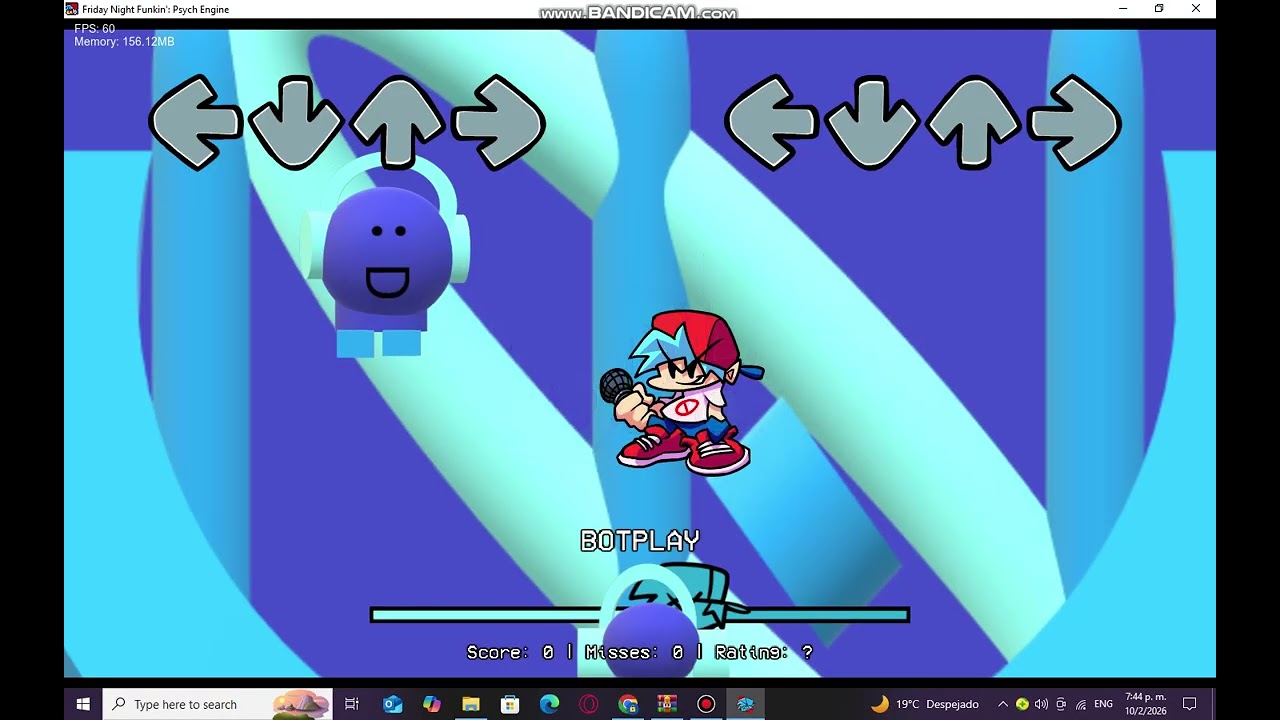1280x720 pixels.
Task: Open File Explorer from the taskbar
Action: [x=471, y=704]
